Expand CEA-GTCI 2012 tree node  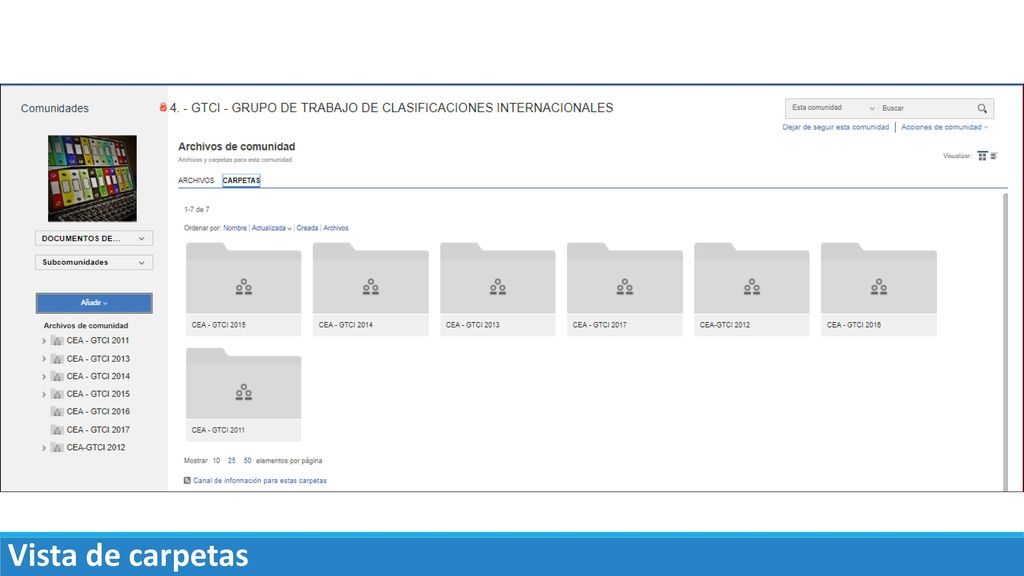(x=44, y=448)
